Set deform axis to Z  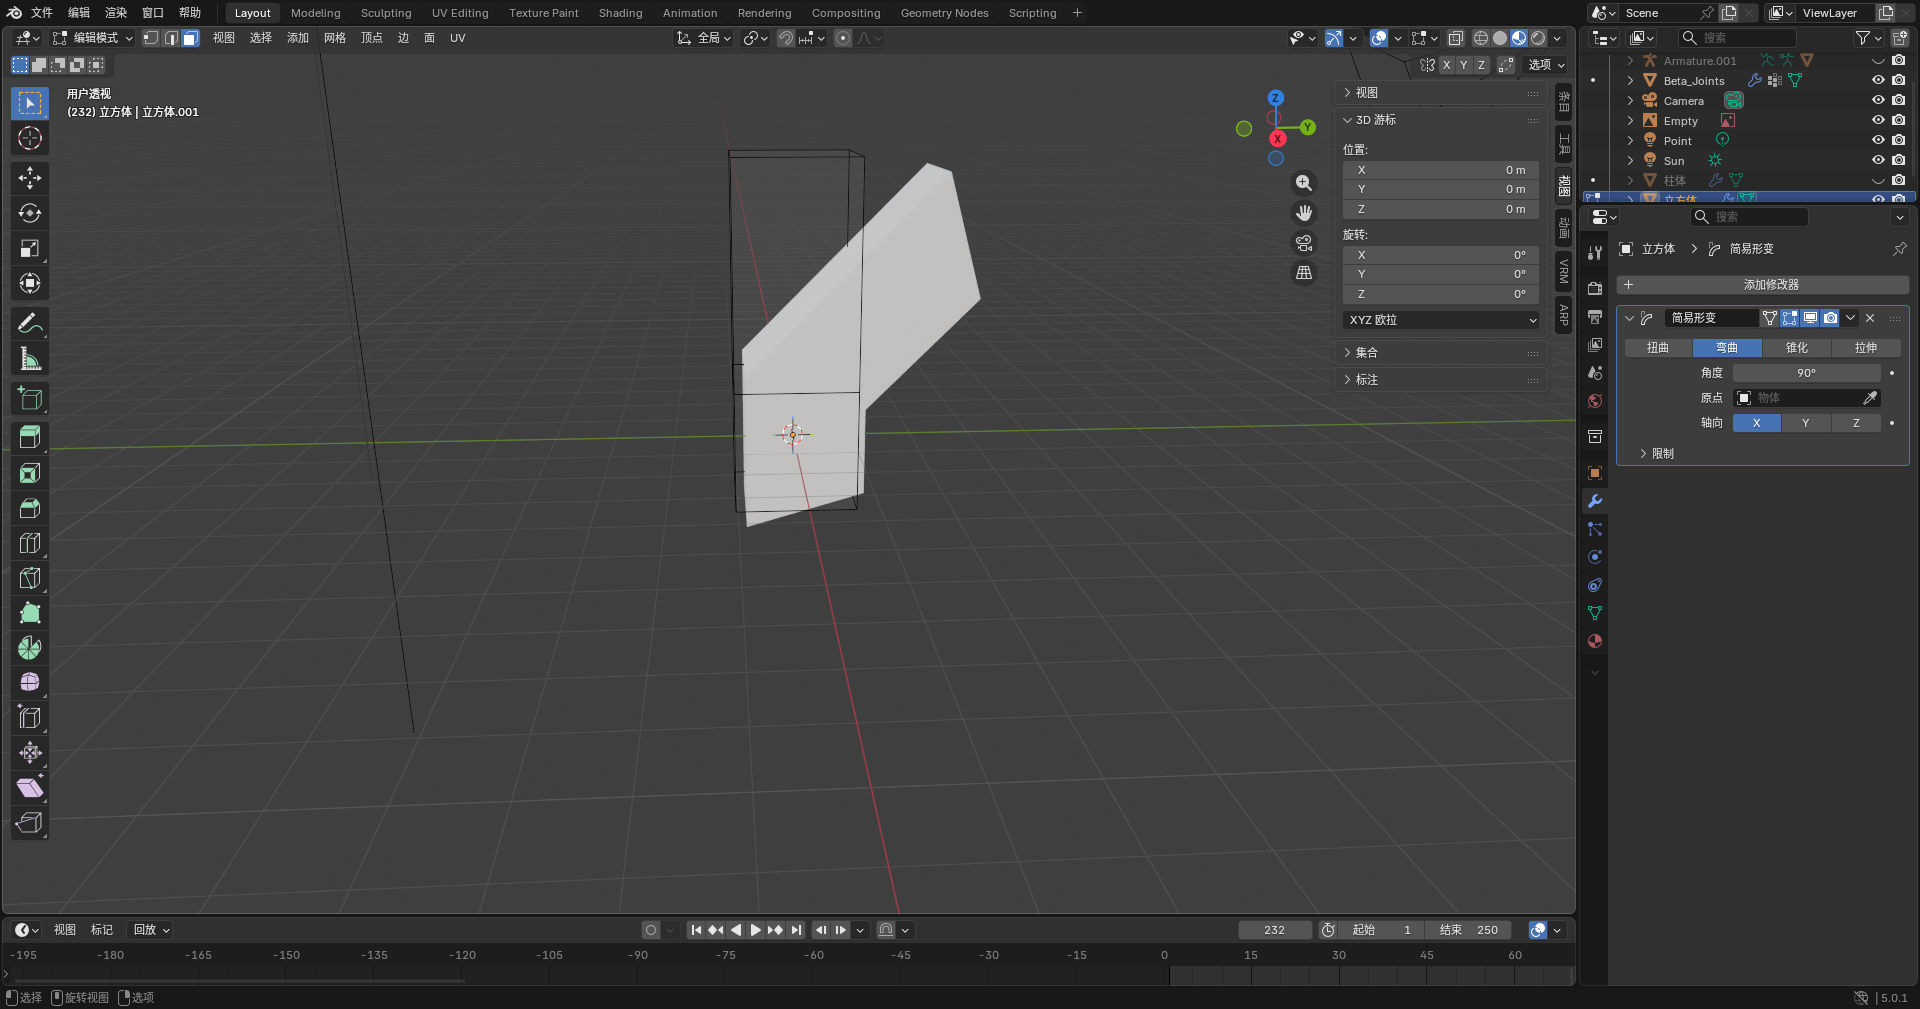tap(1856, 423)
